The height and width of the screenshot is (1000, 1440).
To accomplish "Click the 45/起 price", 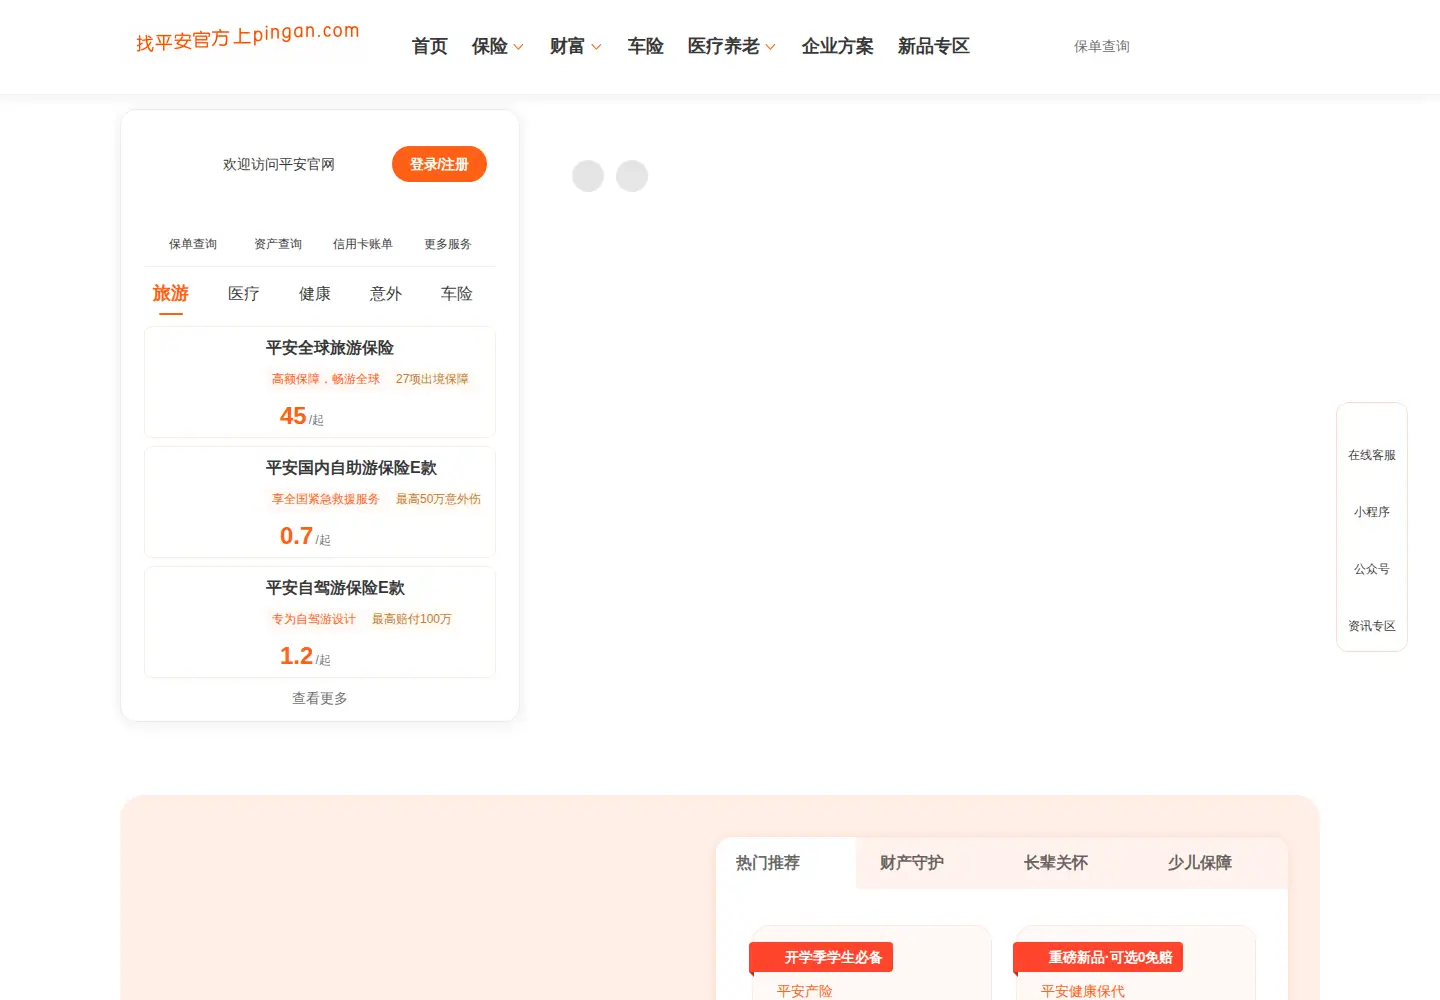I will (302, 416).
